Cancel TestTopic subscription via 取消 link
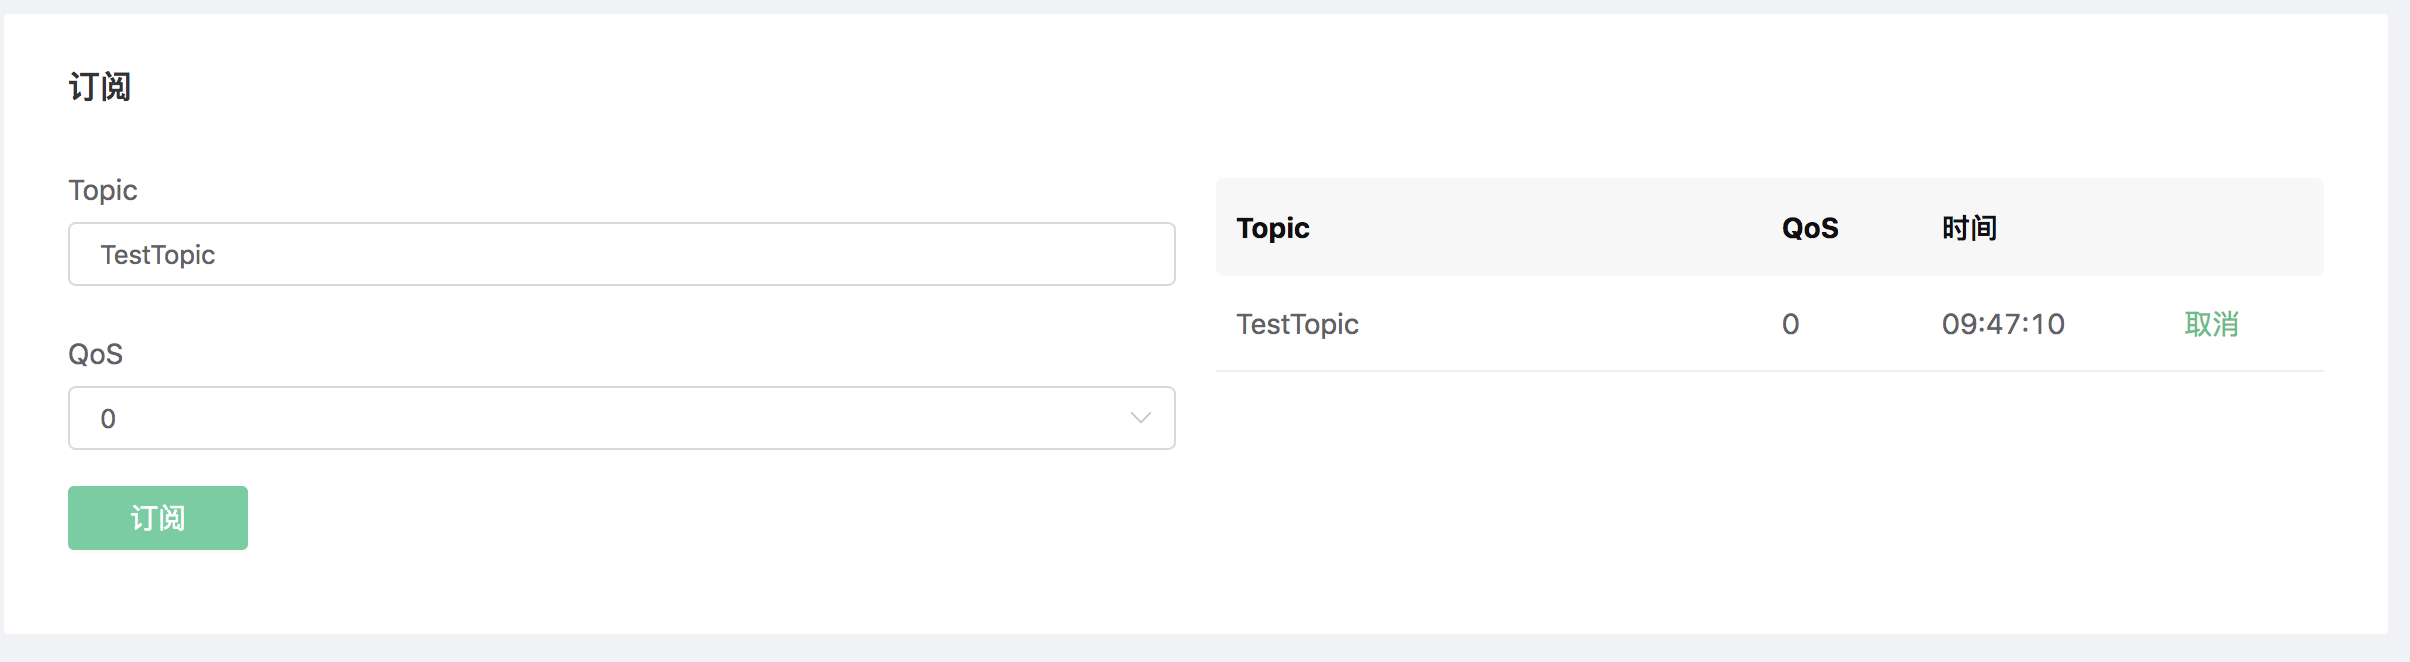 pyautogui.click(x=2211, y=324)
